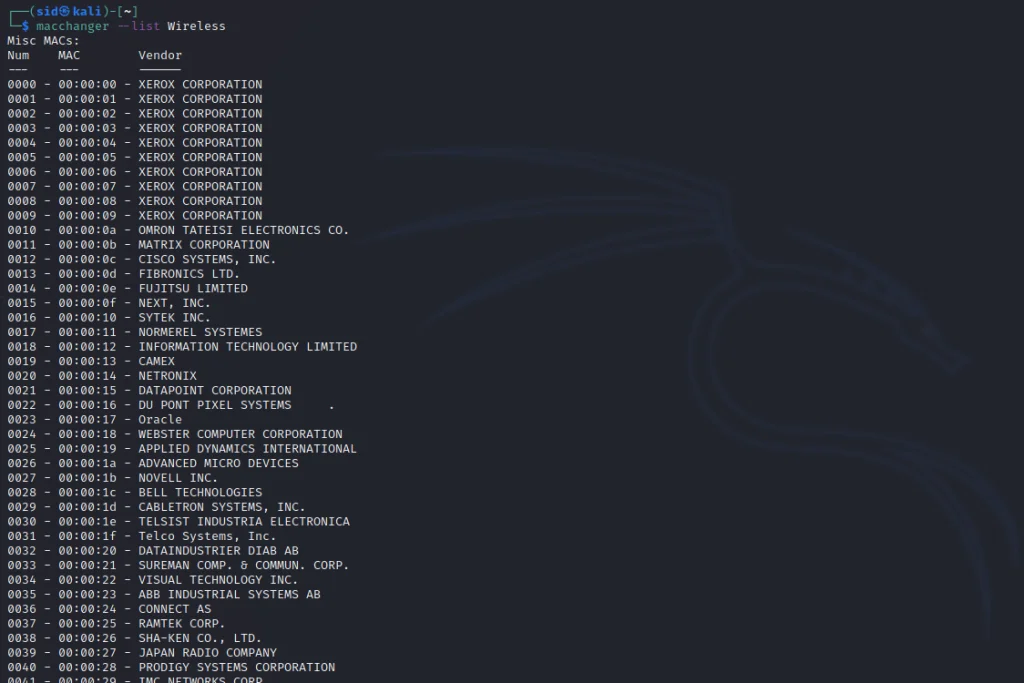Click the Misc MACs heading line
Screen dimensions: 1024x683
(43, 40)
